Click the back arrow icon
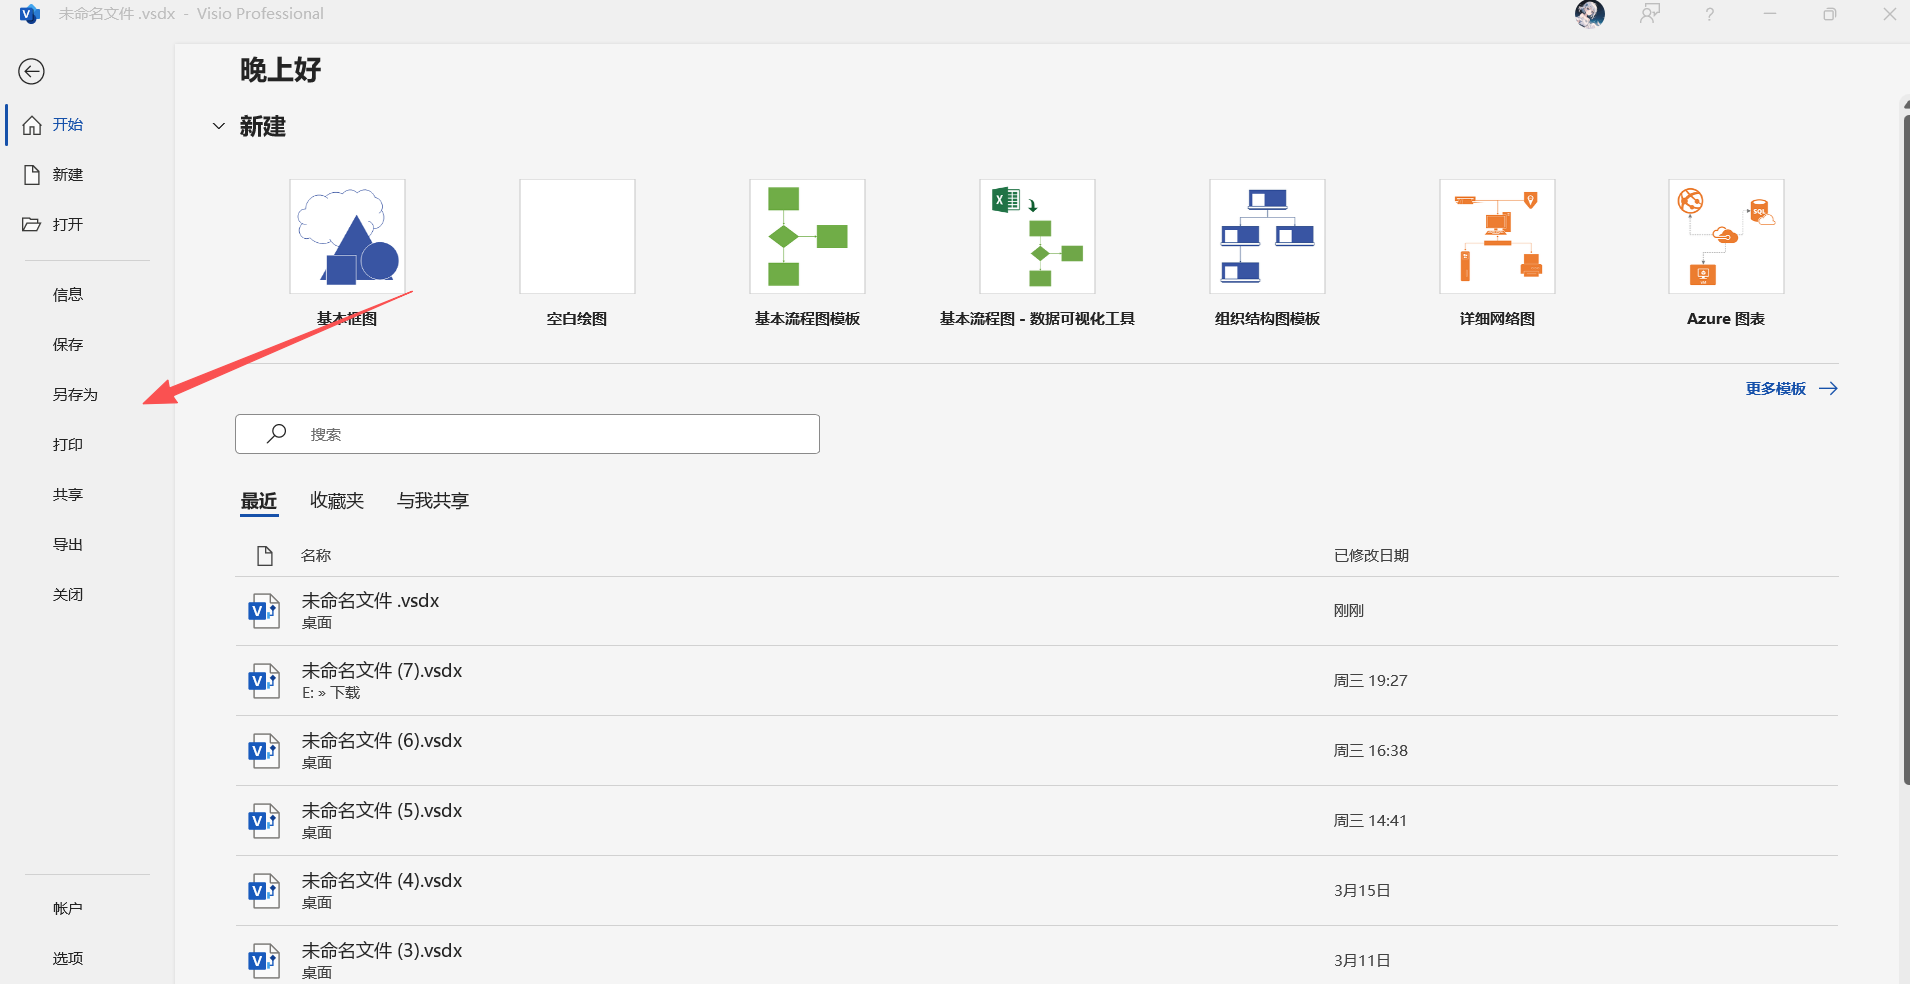The image size is (1910, 984). [32, 71]
